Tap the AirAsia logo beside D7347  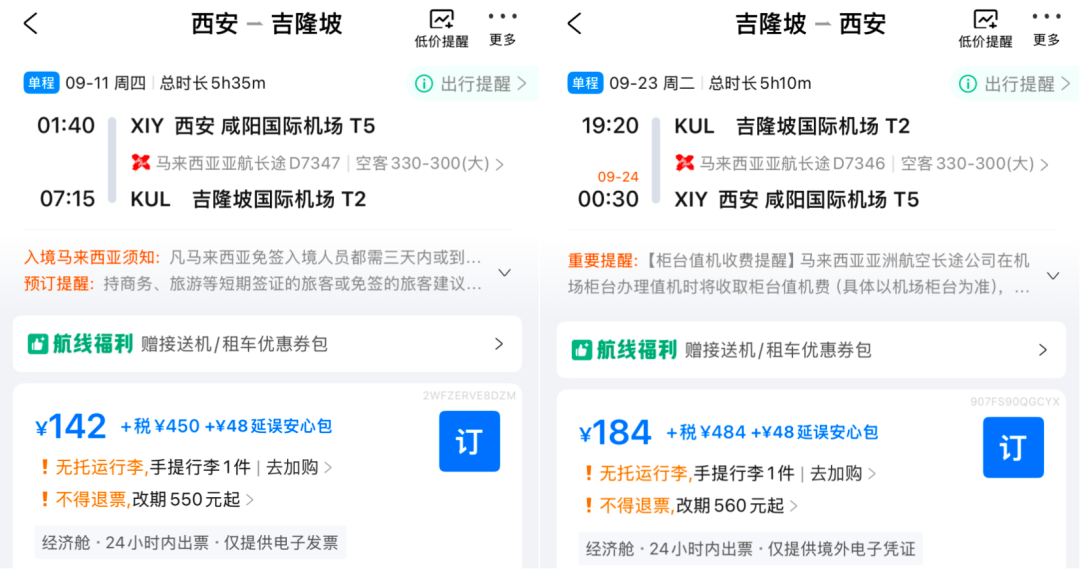point(141,163)
